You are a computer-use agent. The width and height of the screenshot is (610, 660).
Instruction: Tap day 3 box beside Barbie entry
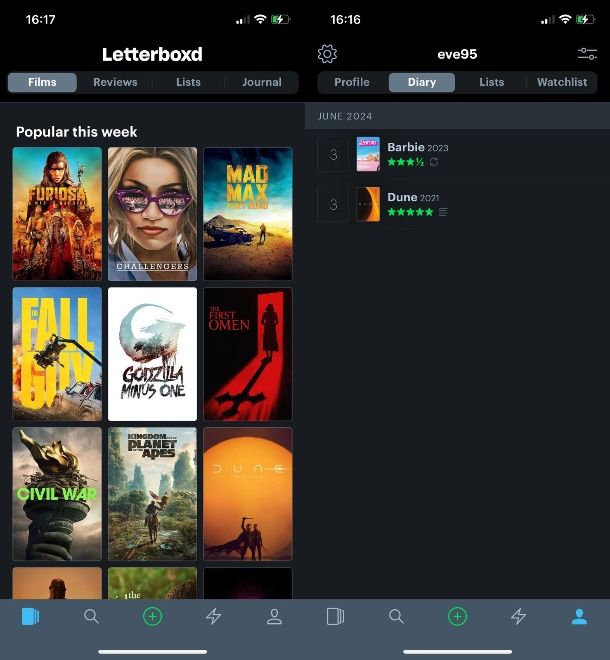333,154
